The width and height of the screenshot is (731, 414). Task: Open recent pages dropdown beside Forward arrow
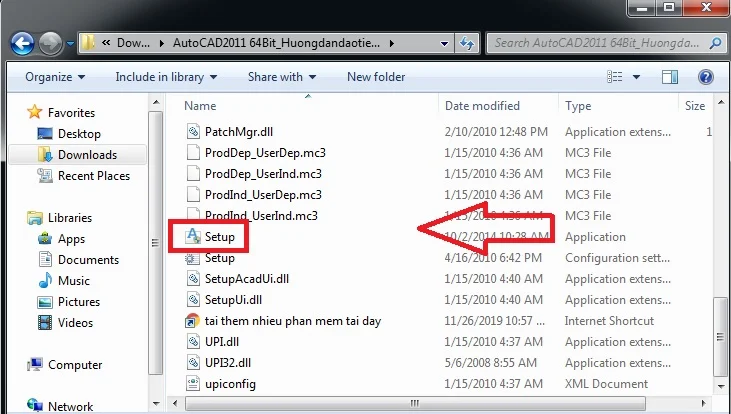(x=70, y=44)
